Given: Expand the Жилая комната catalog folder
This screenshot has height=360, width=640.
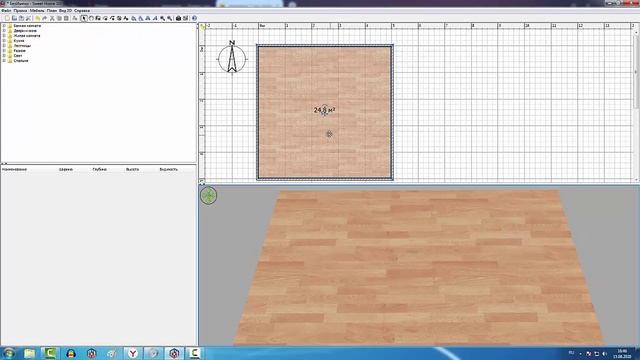Looking at the screenshot, I should tap(4, 36).
